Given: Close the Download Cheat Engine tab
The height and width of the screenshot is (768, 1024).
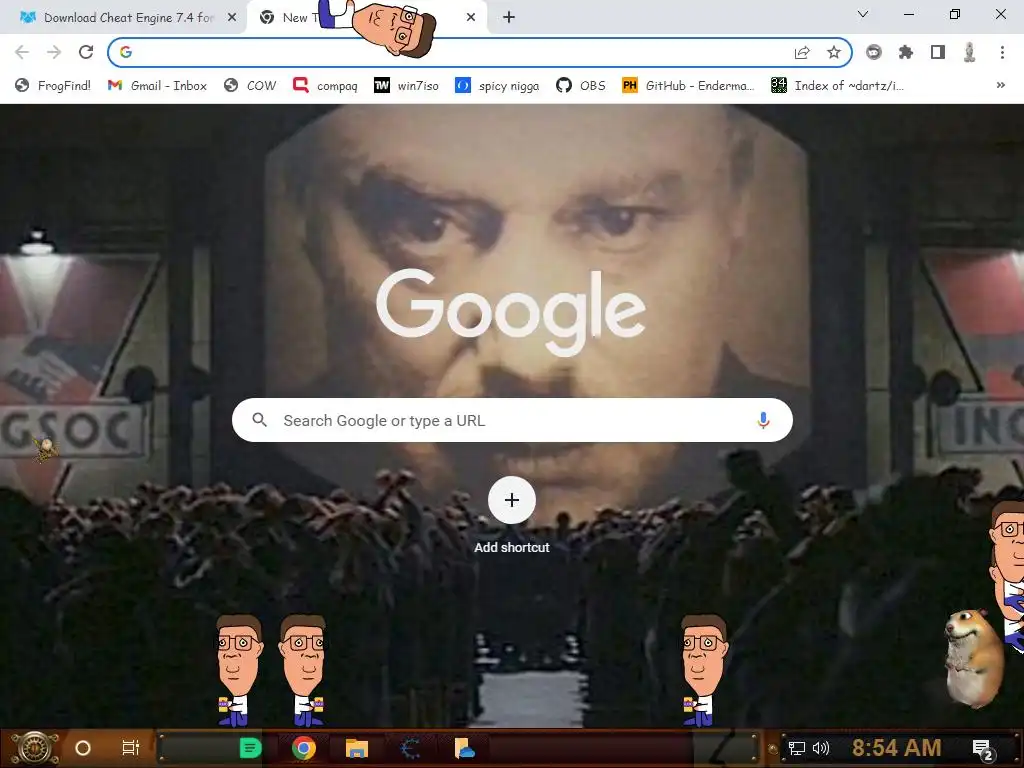Looking at the screenshot, I should tap(232, 18).
